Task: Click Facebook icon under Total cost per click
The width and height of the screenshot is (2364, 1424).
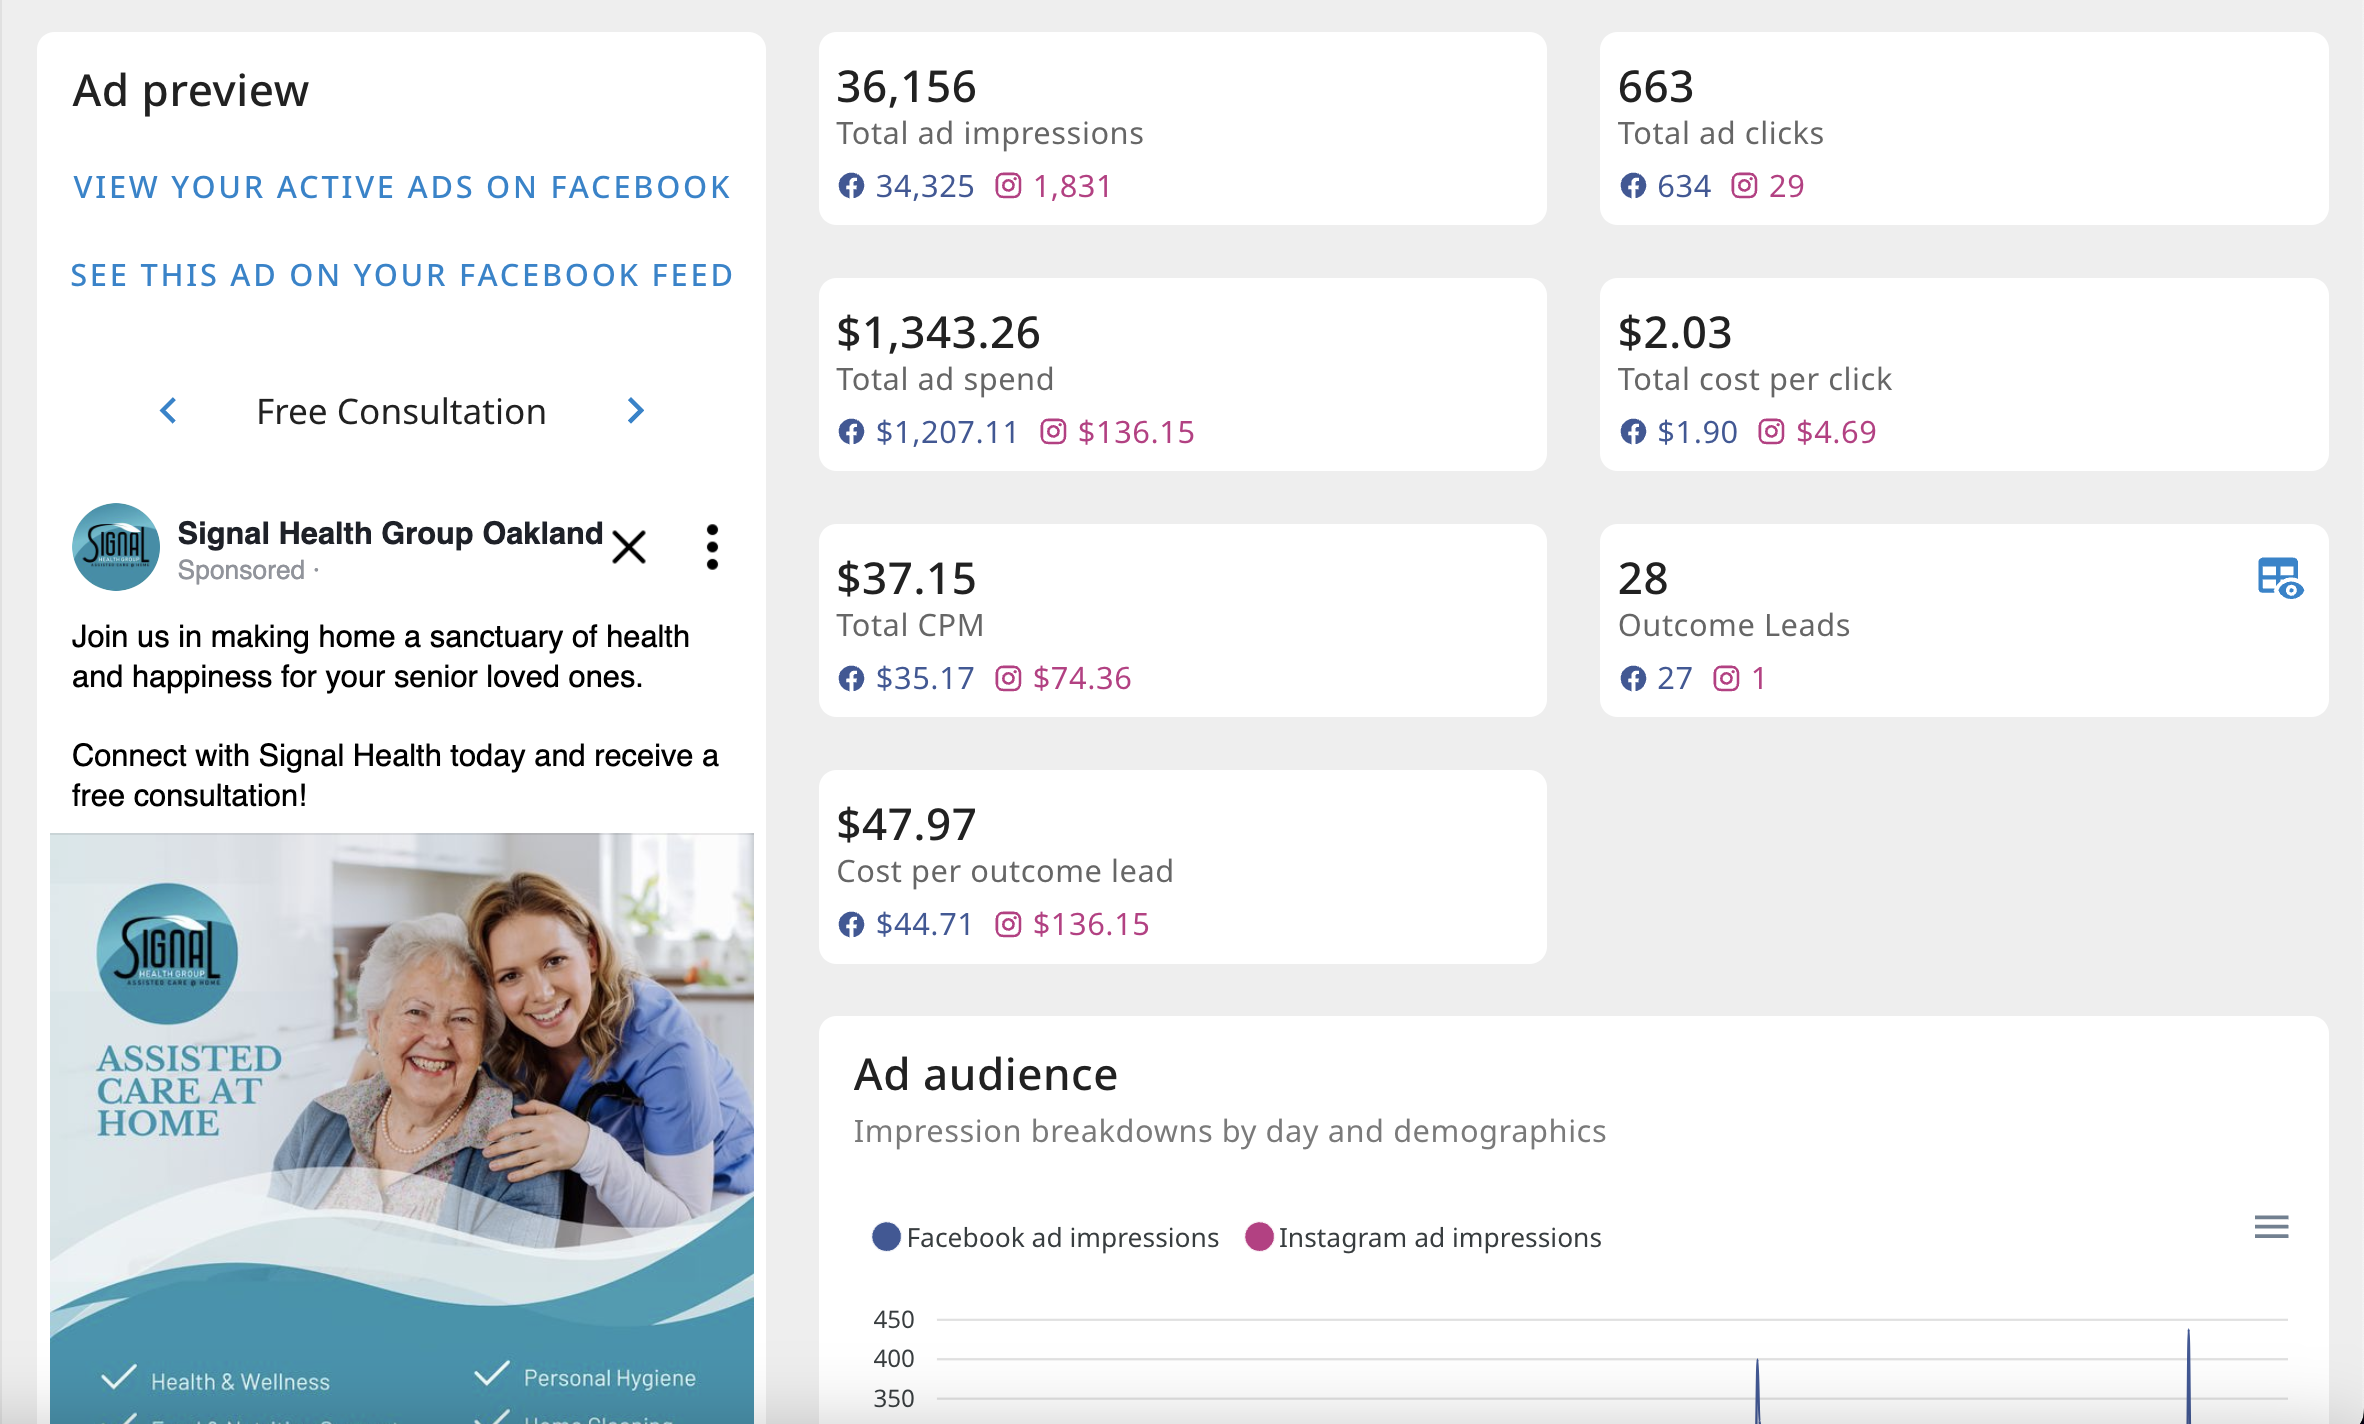Action: [x=1633, y=432]
